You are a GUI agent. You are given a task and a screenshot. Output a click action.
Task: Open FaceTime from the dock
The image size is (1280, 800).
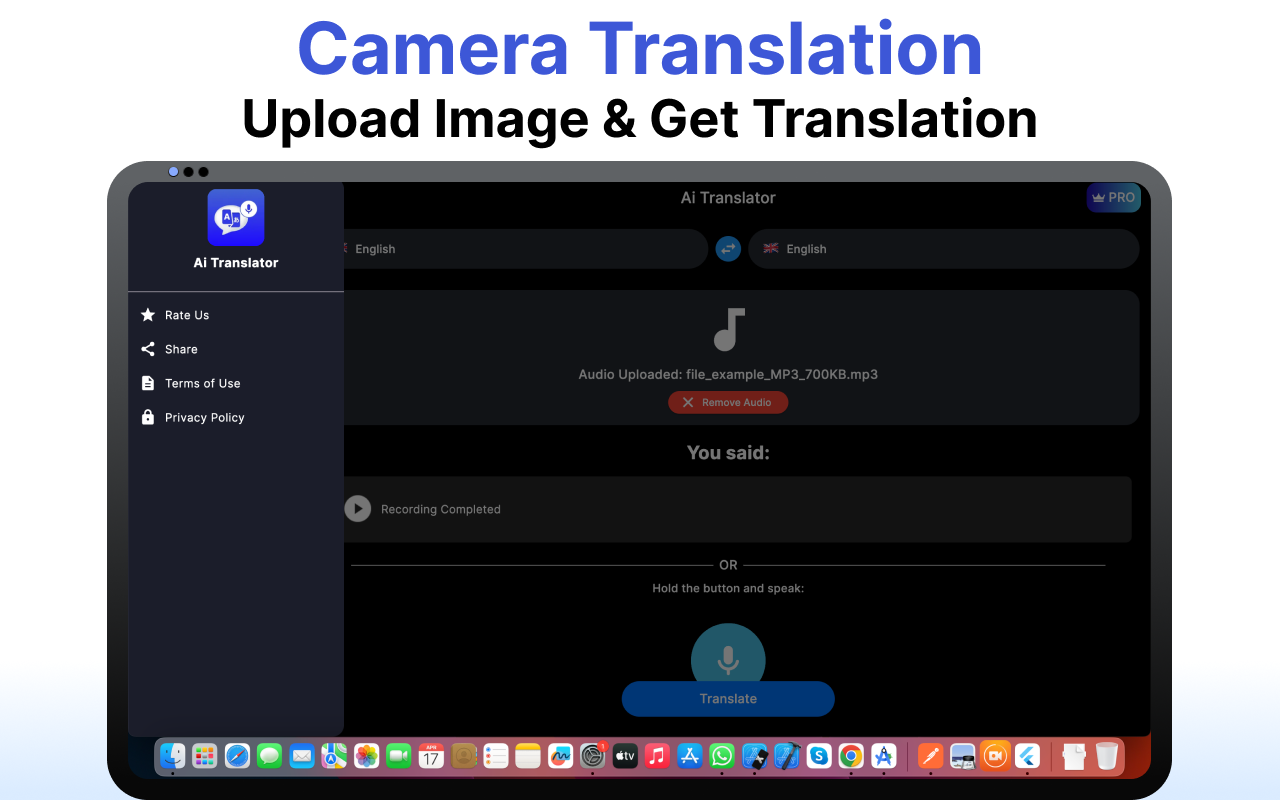click(399, 756)
